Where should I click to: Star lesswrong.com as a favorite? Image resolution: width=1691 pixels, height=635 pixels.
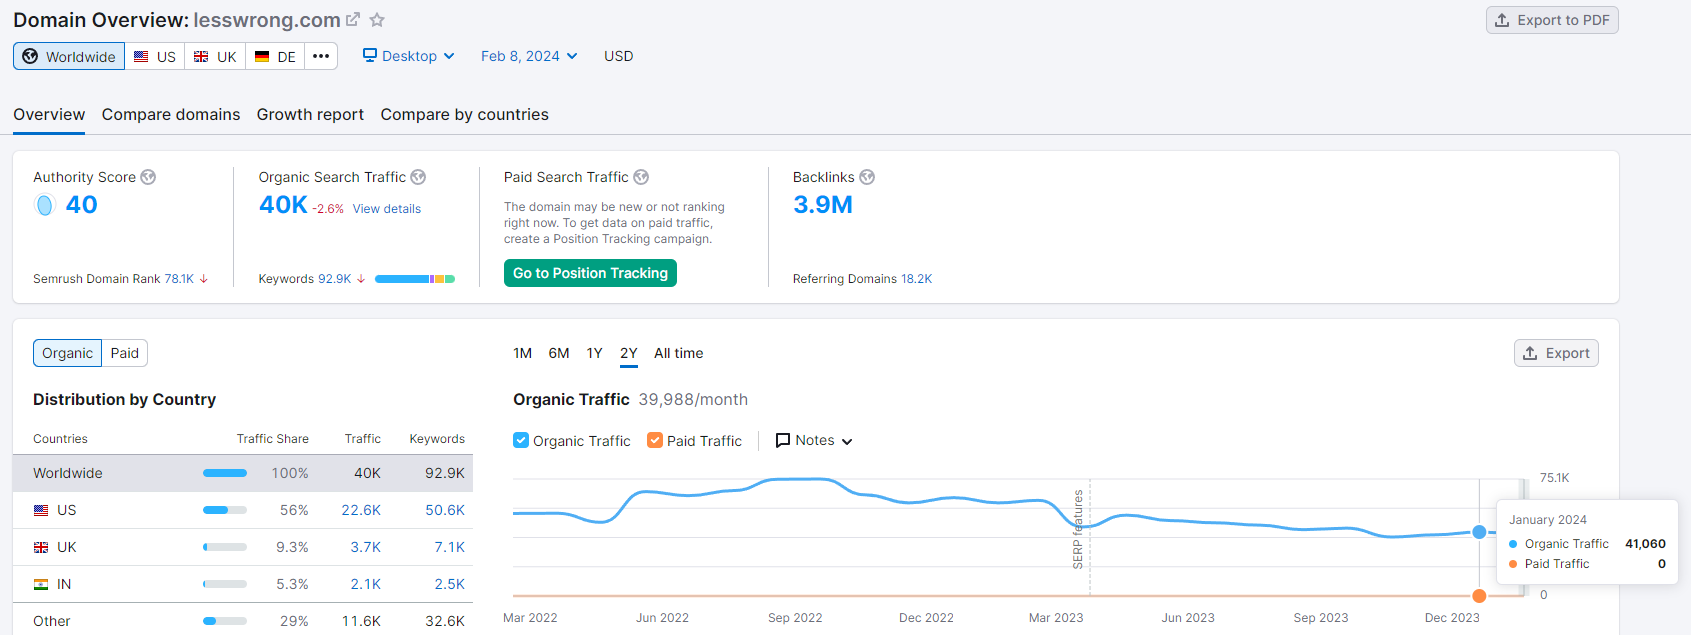pyautogui.click(x=377, y=20)
